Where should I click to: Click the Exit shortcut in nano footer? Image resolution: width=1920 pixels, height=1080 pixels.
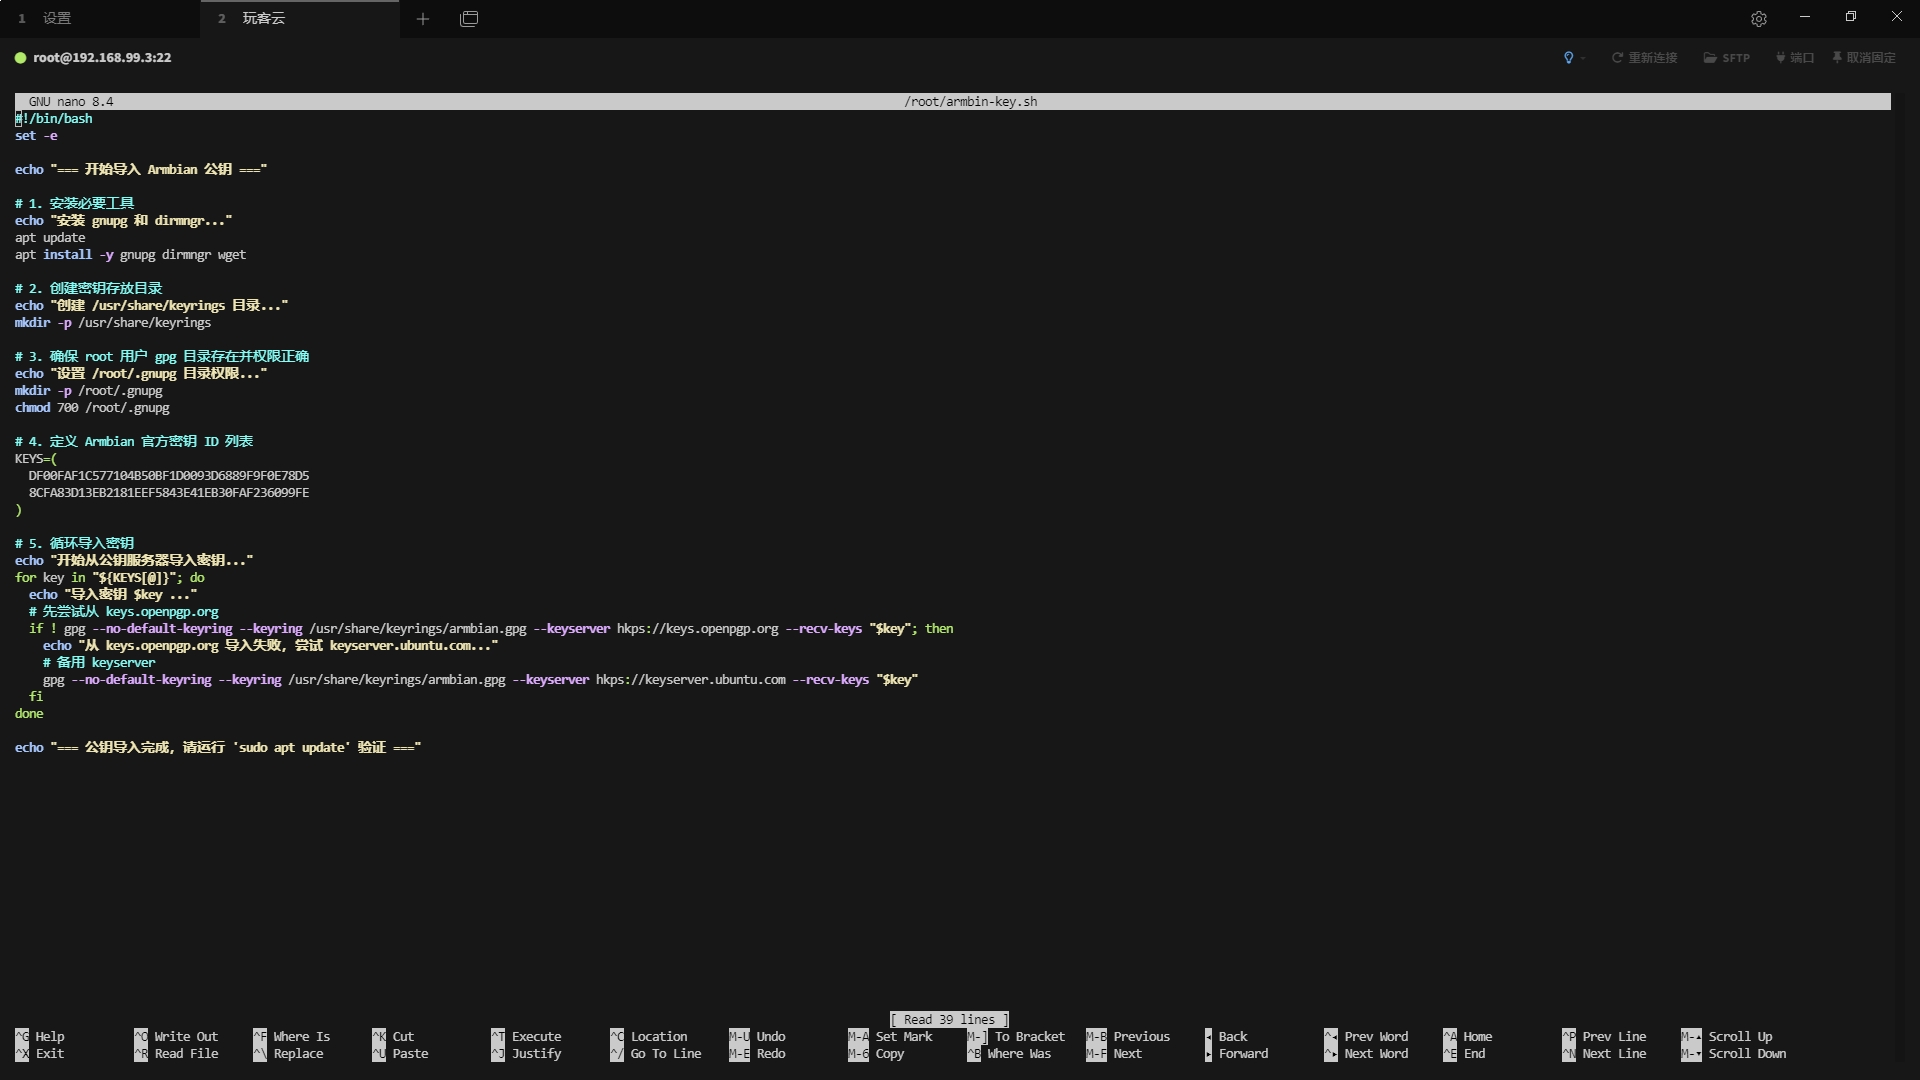tap(40, 1054)
